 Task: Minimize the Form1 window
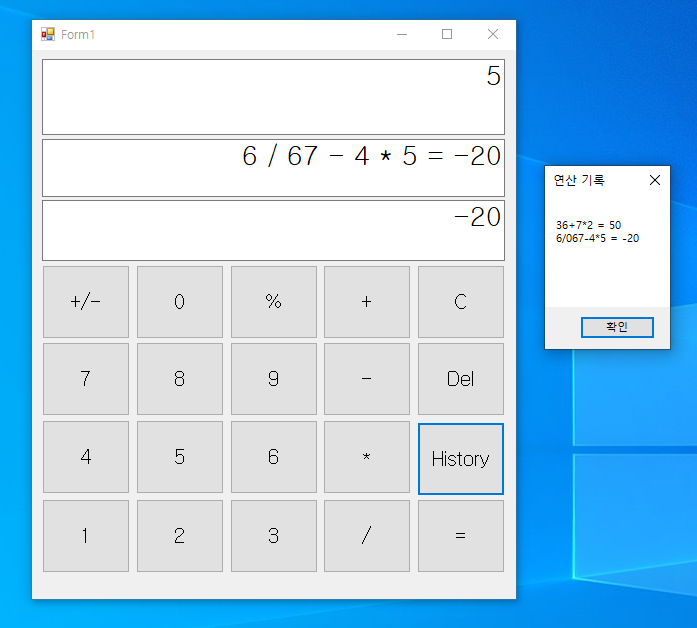402,34
